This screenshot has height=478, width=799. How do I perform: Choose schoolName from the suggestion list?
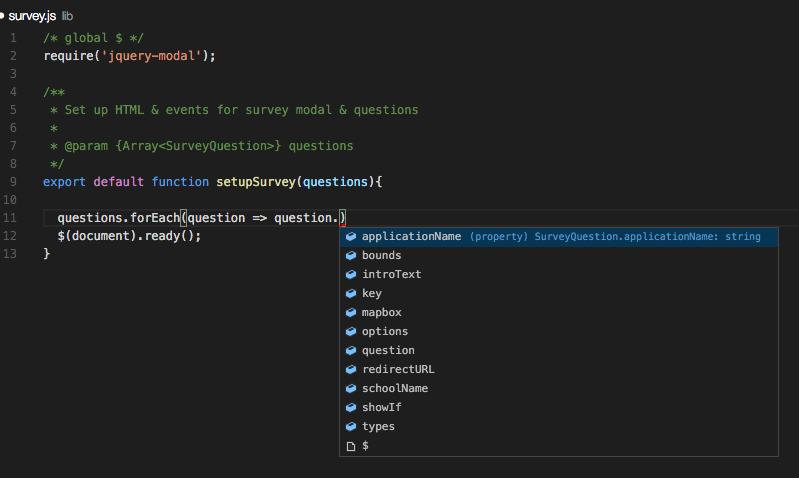(x=395, y=389)
